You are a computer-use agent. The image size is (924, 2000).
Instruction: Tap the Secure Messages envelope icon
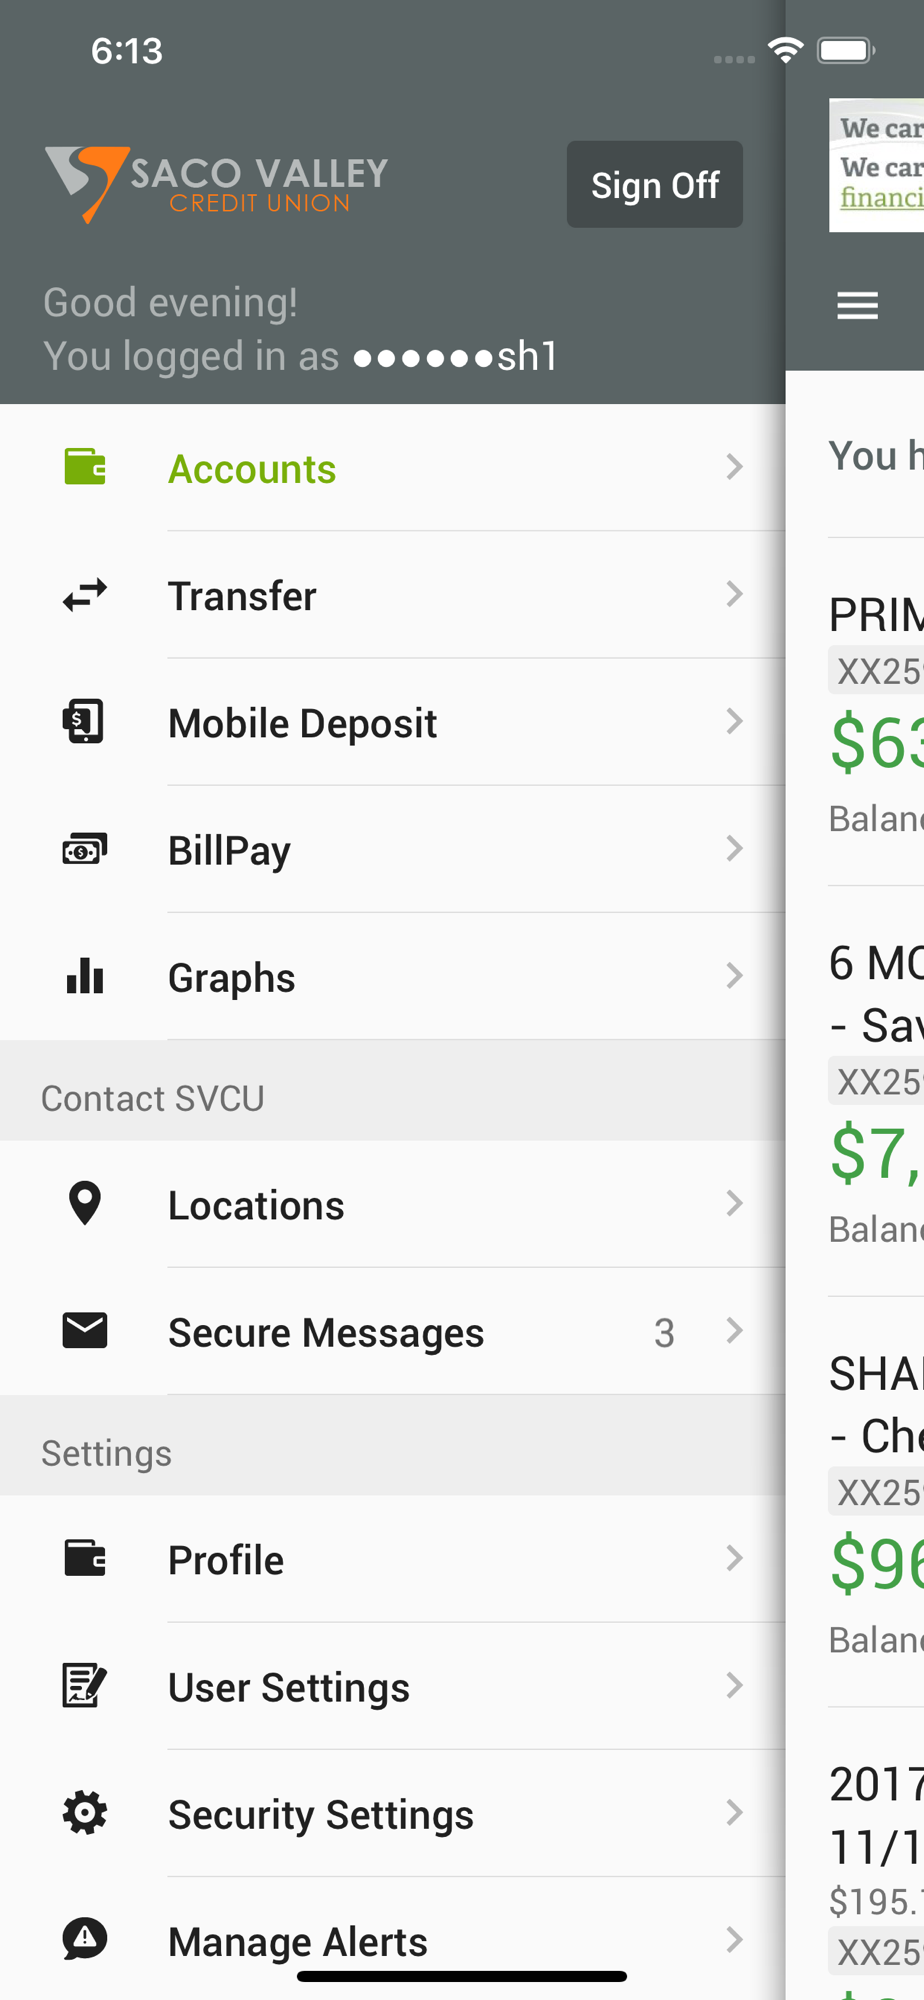(x=85, y=1331)
